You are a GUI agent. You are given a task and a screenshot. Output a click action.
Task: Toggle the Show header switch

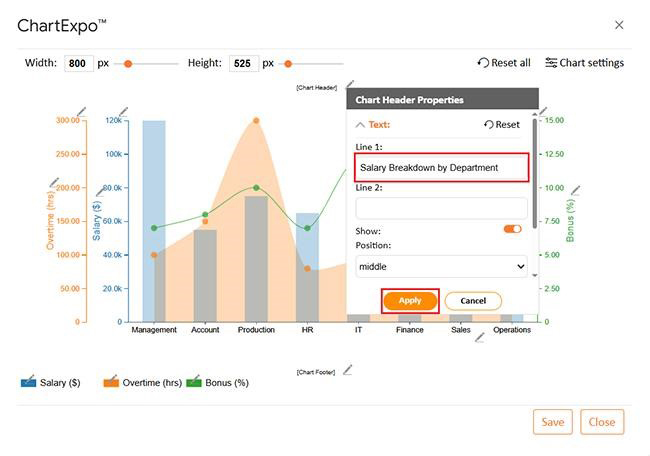(x=512, y=229)
